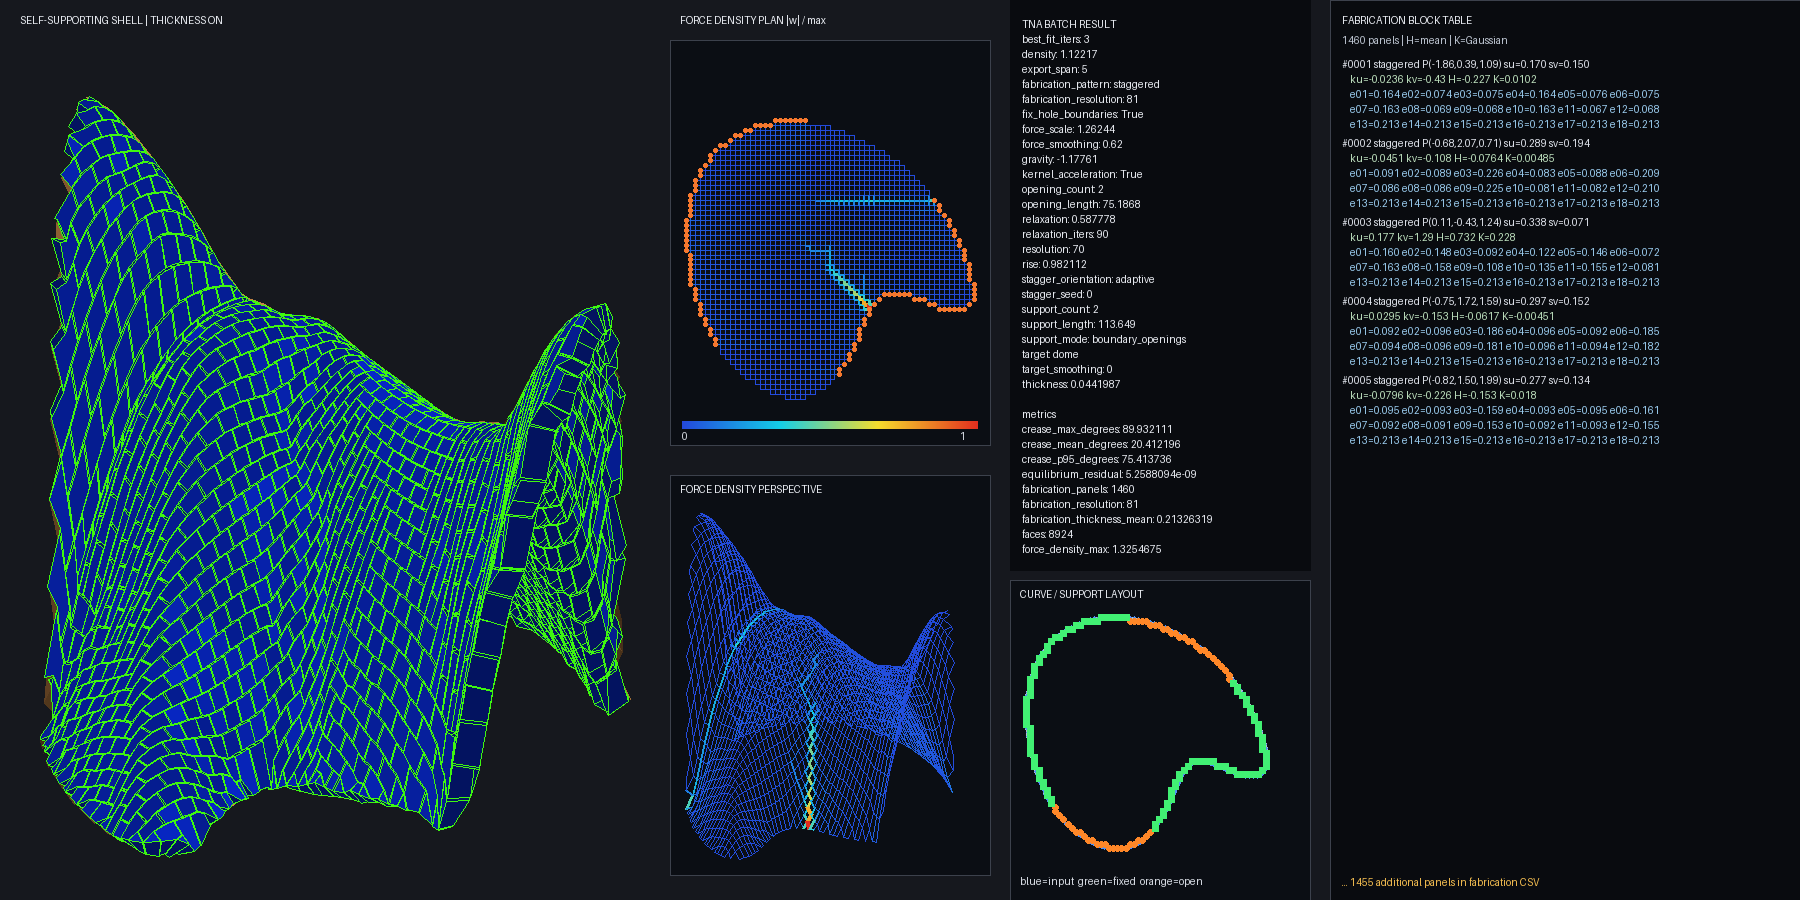Select panel #0002 staggered entry

pos(1500,173)
